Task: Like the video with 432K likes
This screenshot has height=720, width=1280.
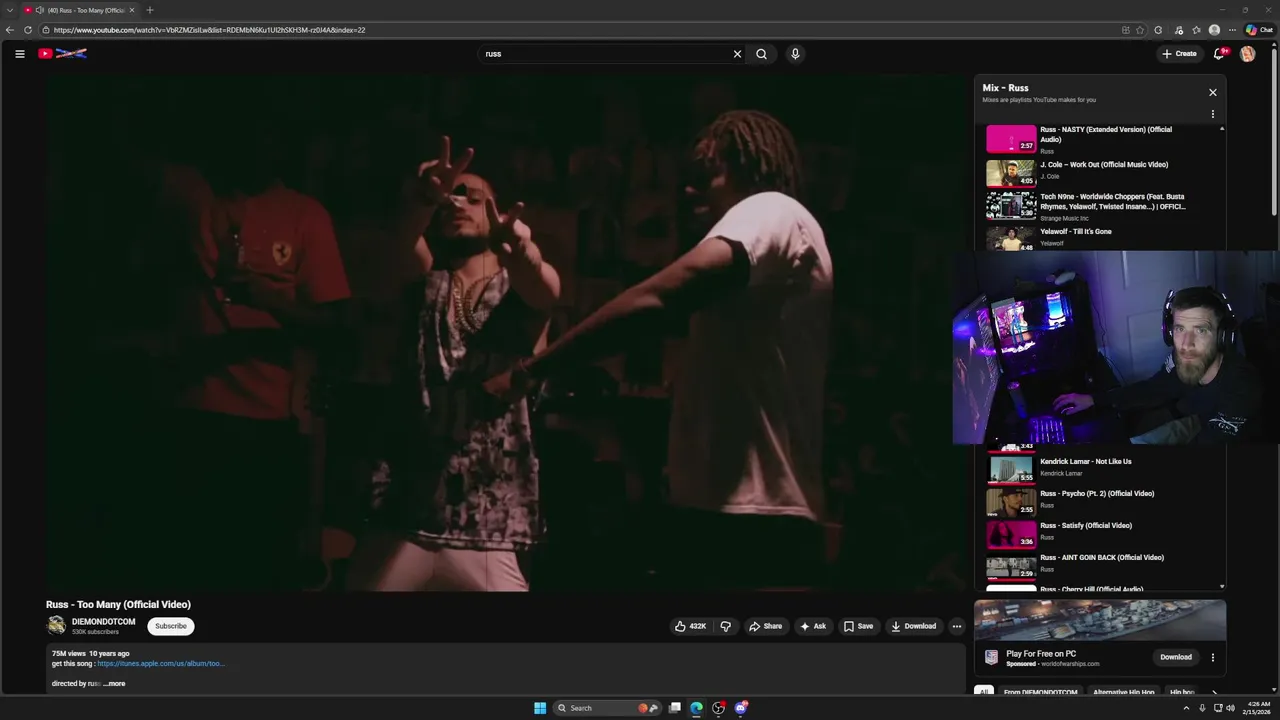Action: click(x=690, y=626)
